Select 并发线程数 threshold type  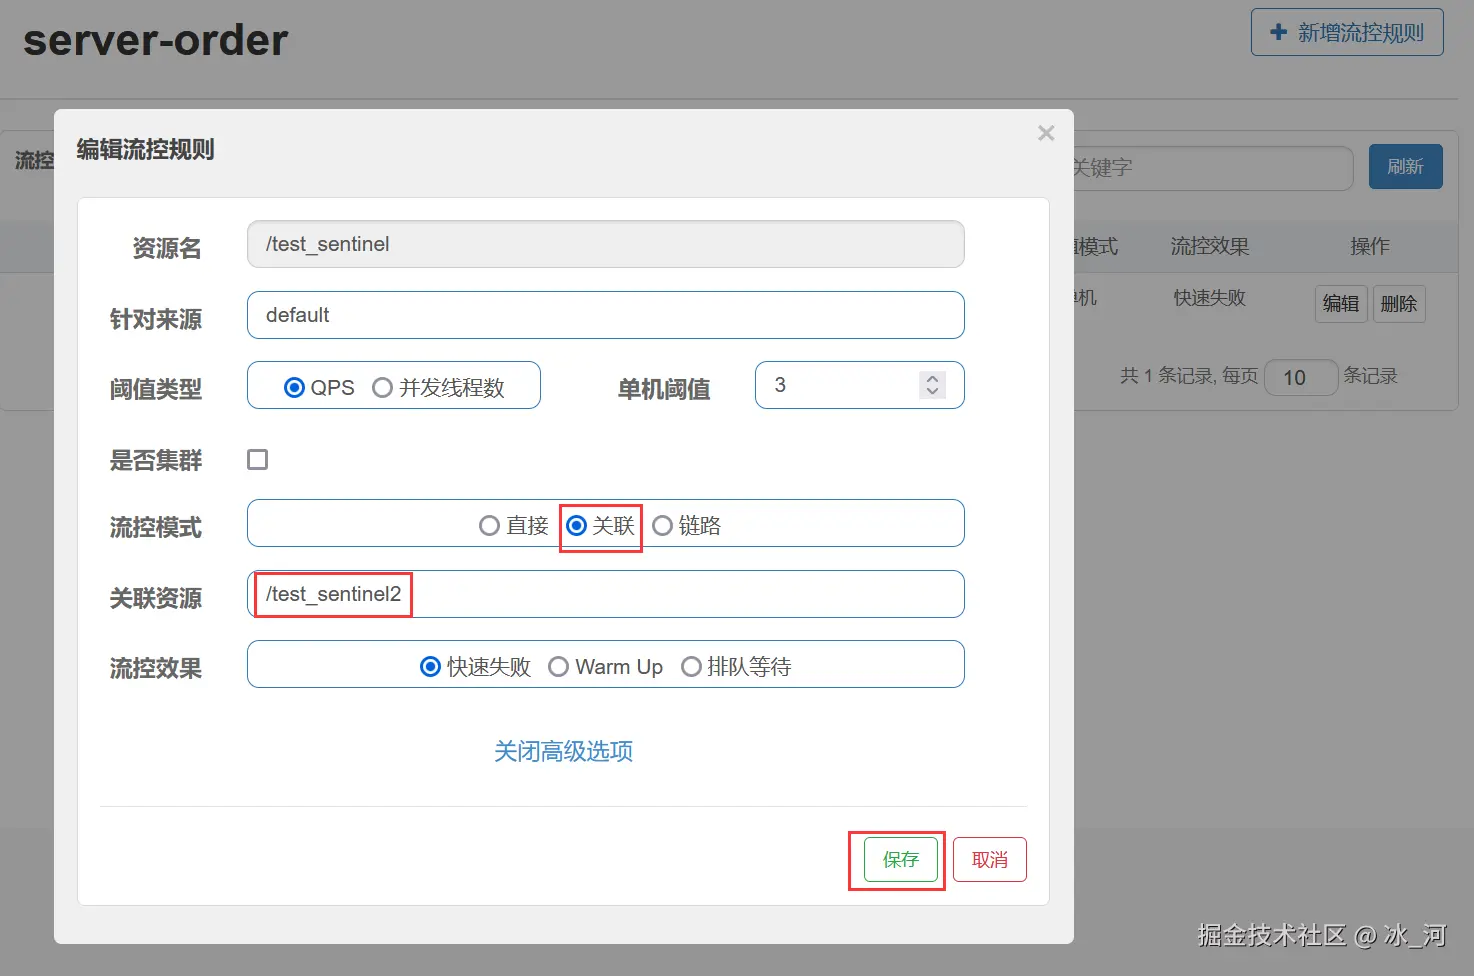(382, 388)
